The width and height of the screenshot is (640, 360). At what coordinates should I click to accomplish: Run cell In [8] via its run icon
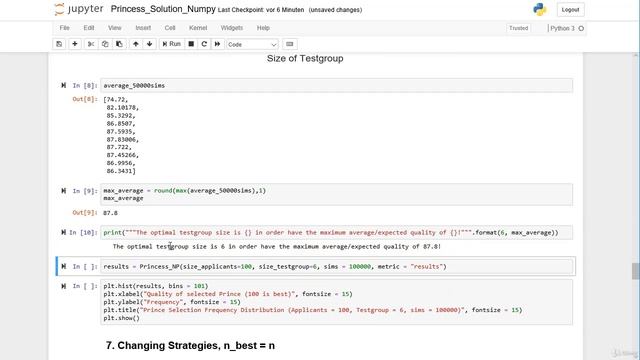pyautogui.click(x=64, y=85)
